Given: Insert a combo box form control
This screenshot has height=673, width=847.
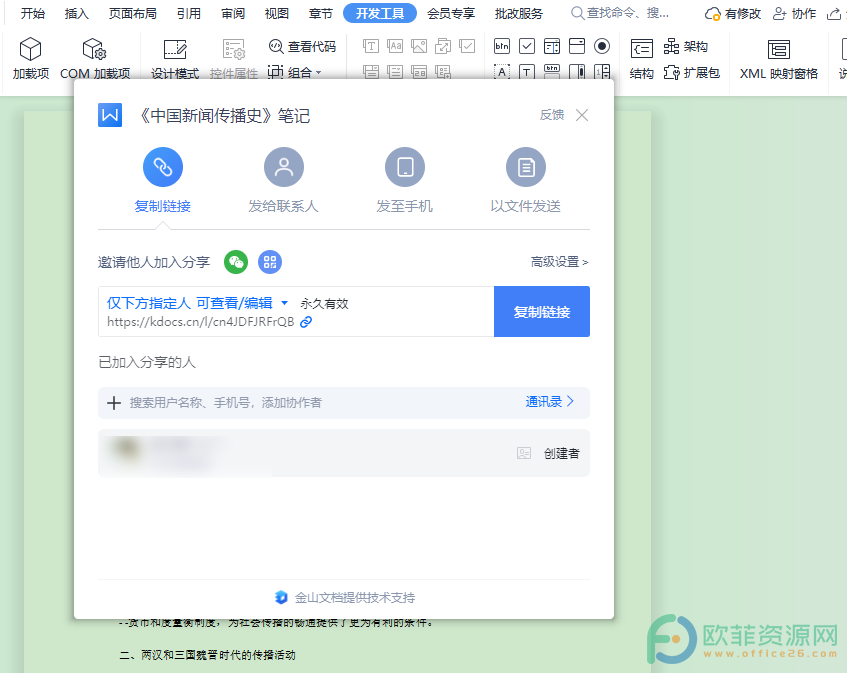Looking at the screenshot, I should [577, 46].
